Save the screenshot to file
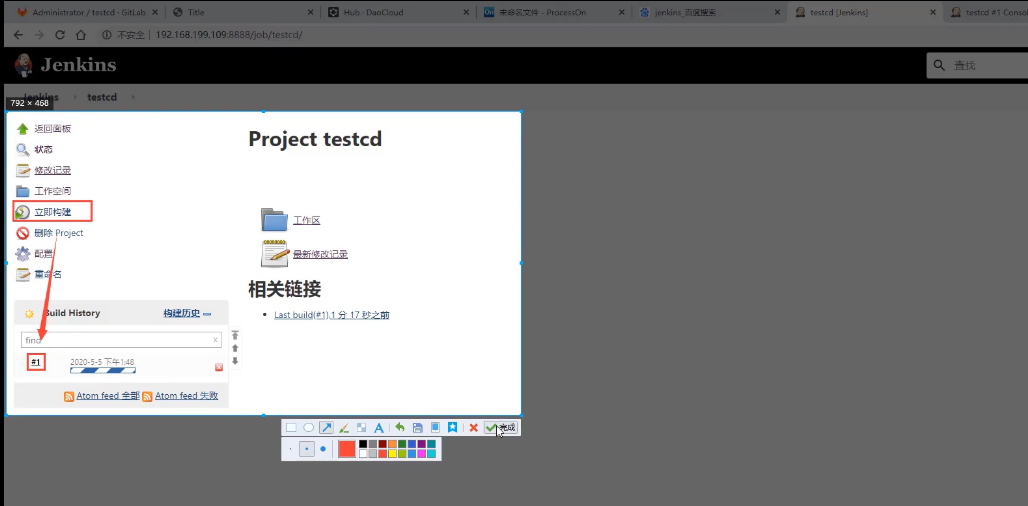The width and height of the screenshot is (1028, 506). 417,427
